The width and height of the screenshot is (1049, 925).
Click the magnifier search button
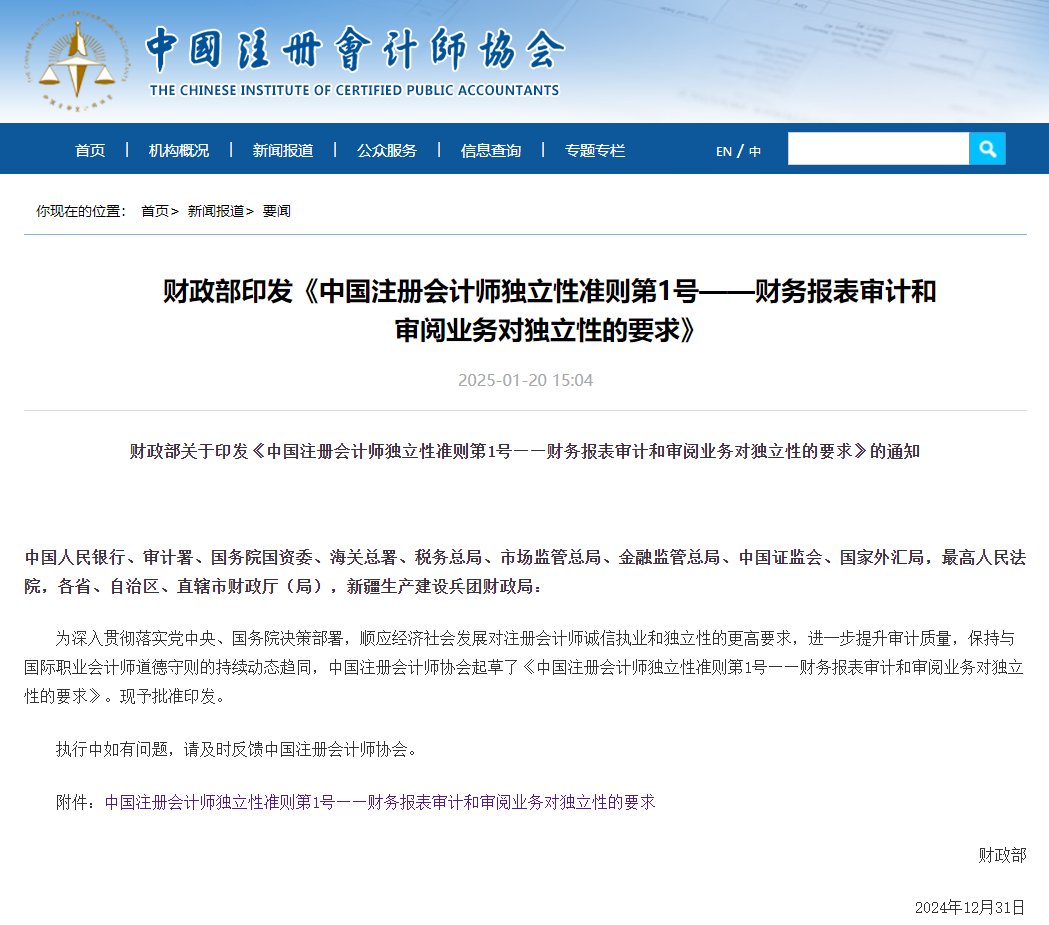987,149
